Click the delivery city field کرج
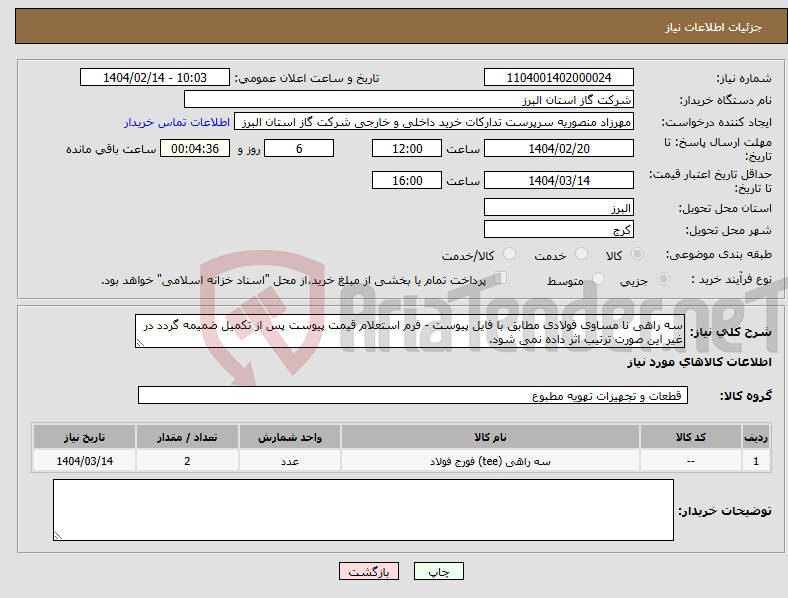The image size is (788, 598). coord(559,230)
